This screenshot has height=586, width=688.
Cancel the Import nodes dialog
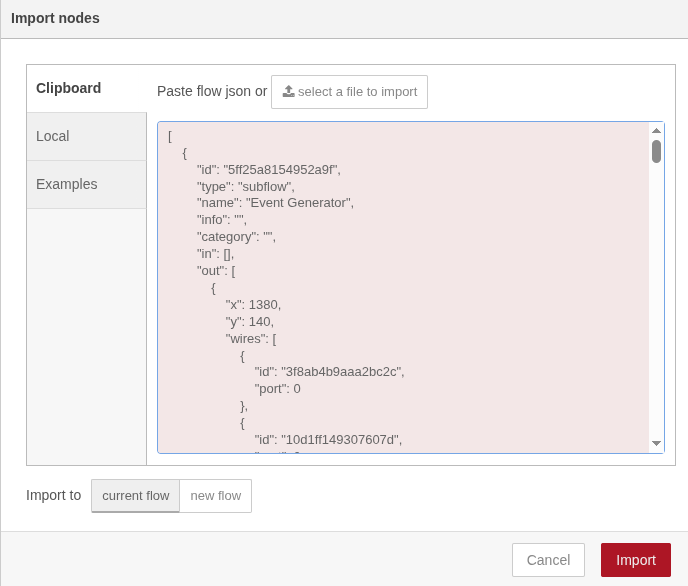tap(548, 560)
